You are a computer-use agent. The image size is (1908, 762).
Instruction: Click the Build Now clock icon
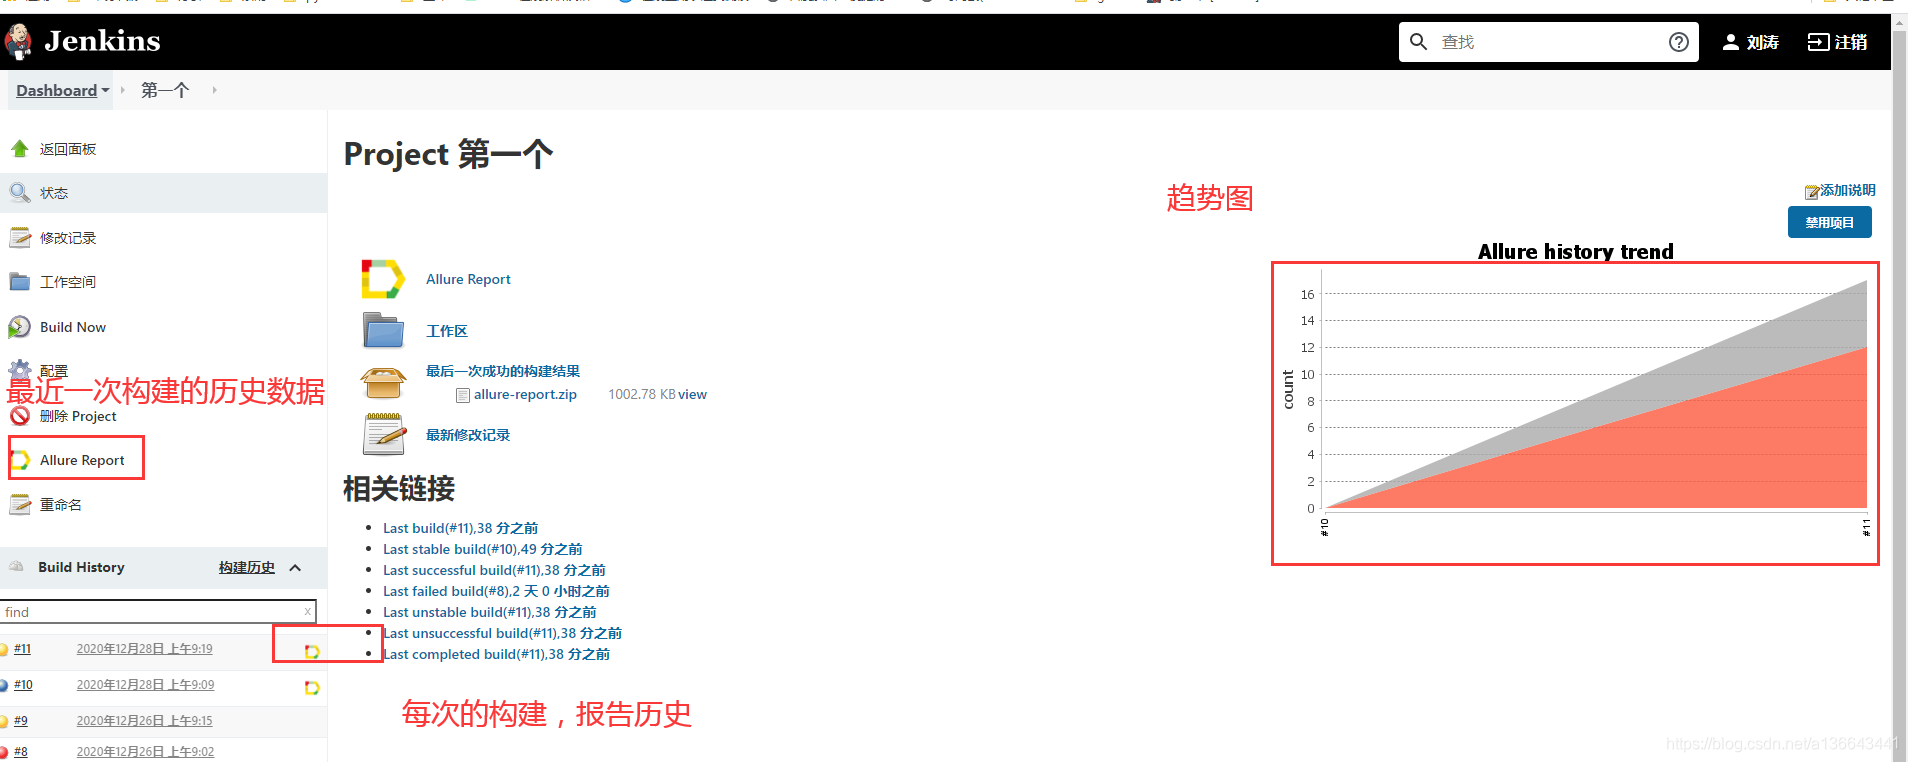click(x=19, y=327)
